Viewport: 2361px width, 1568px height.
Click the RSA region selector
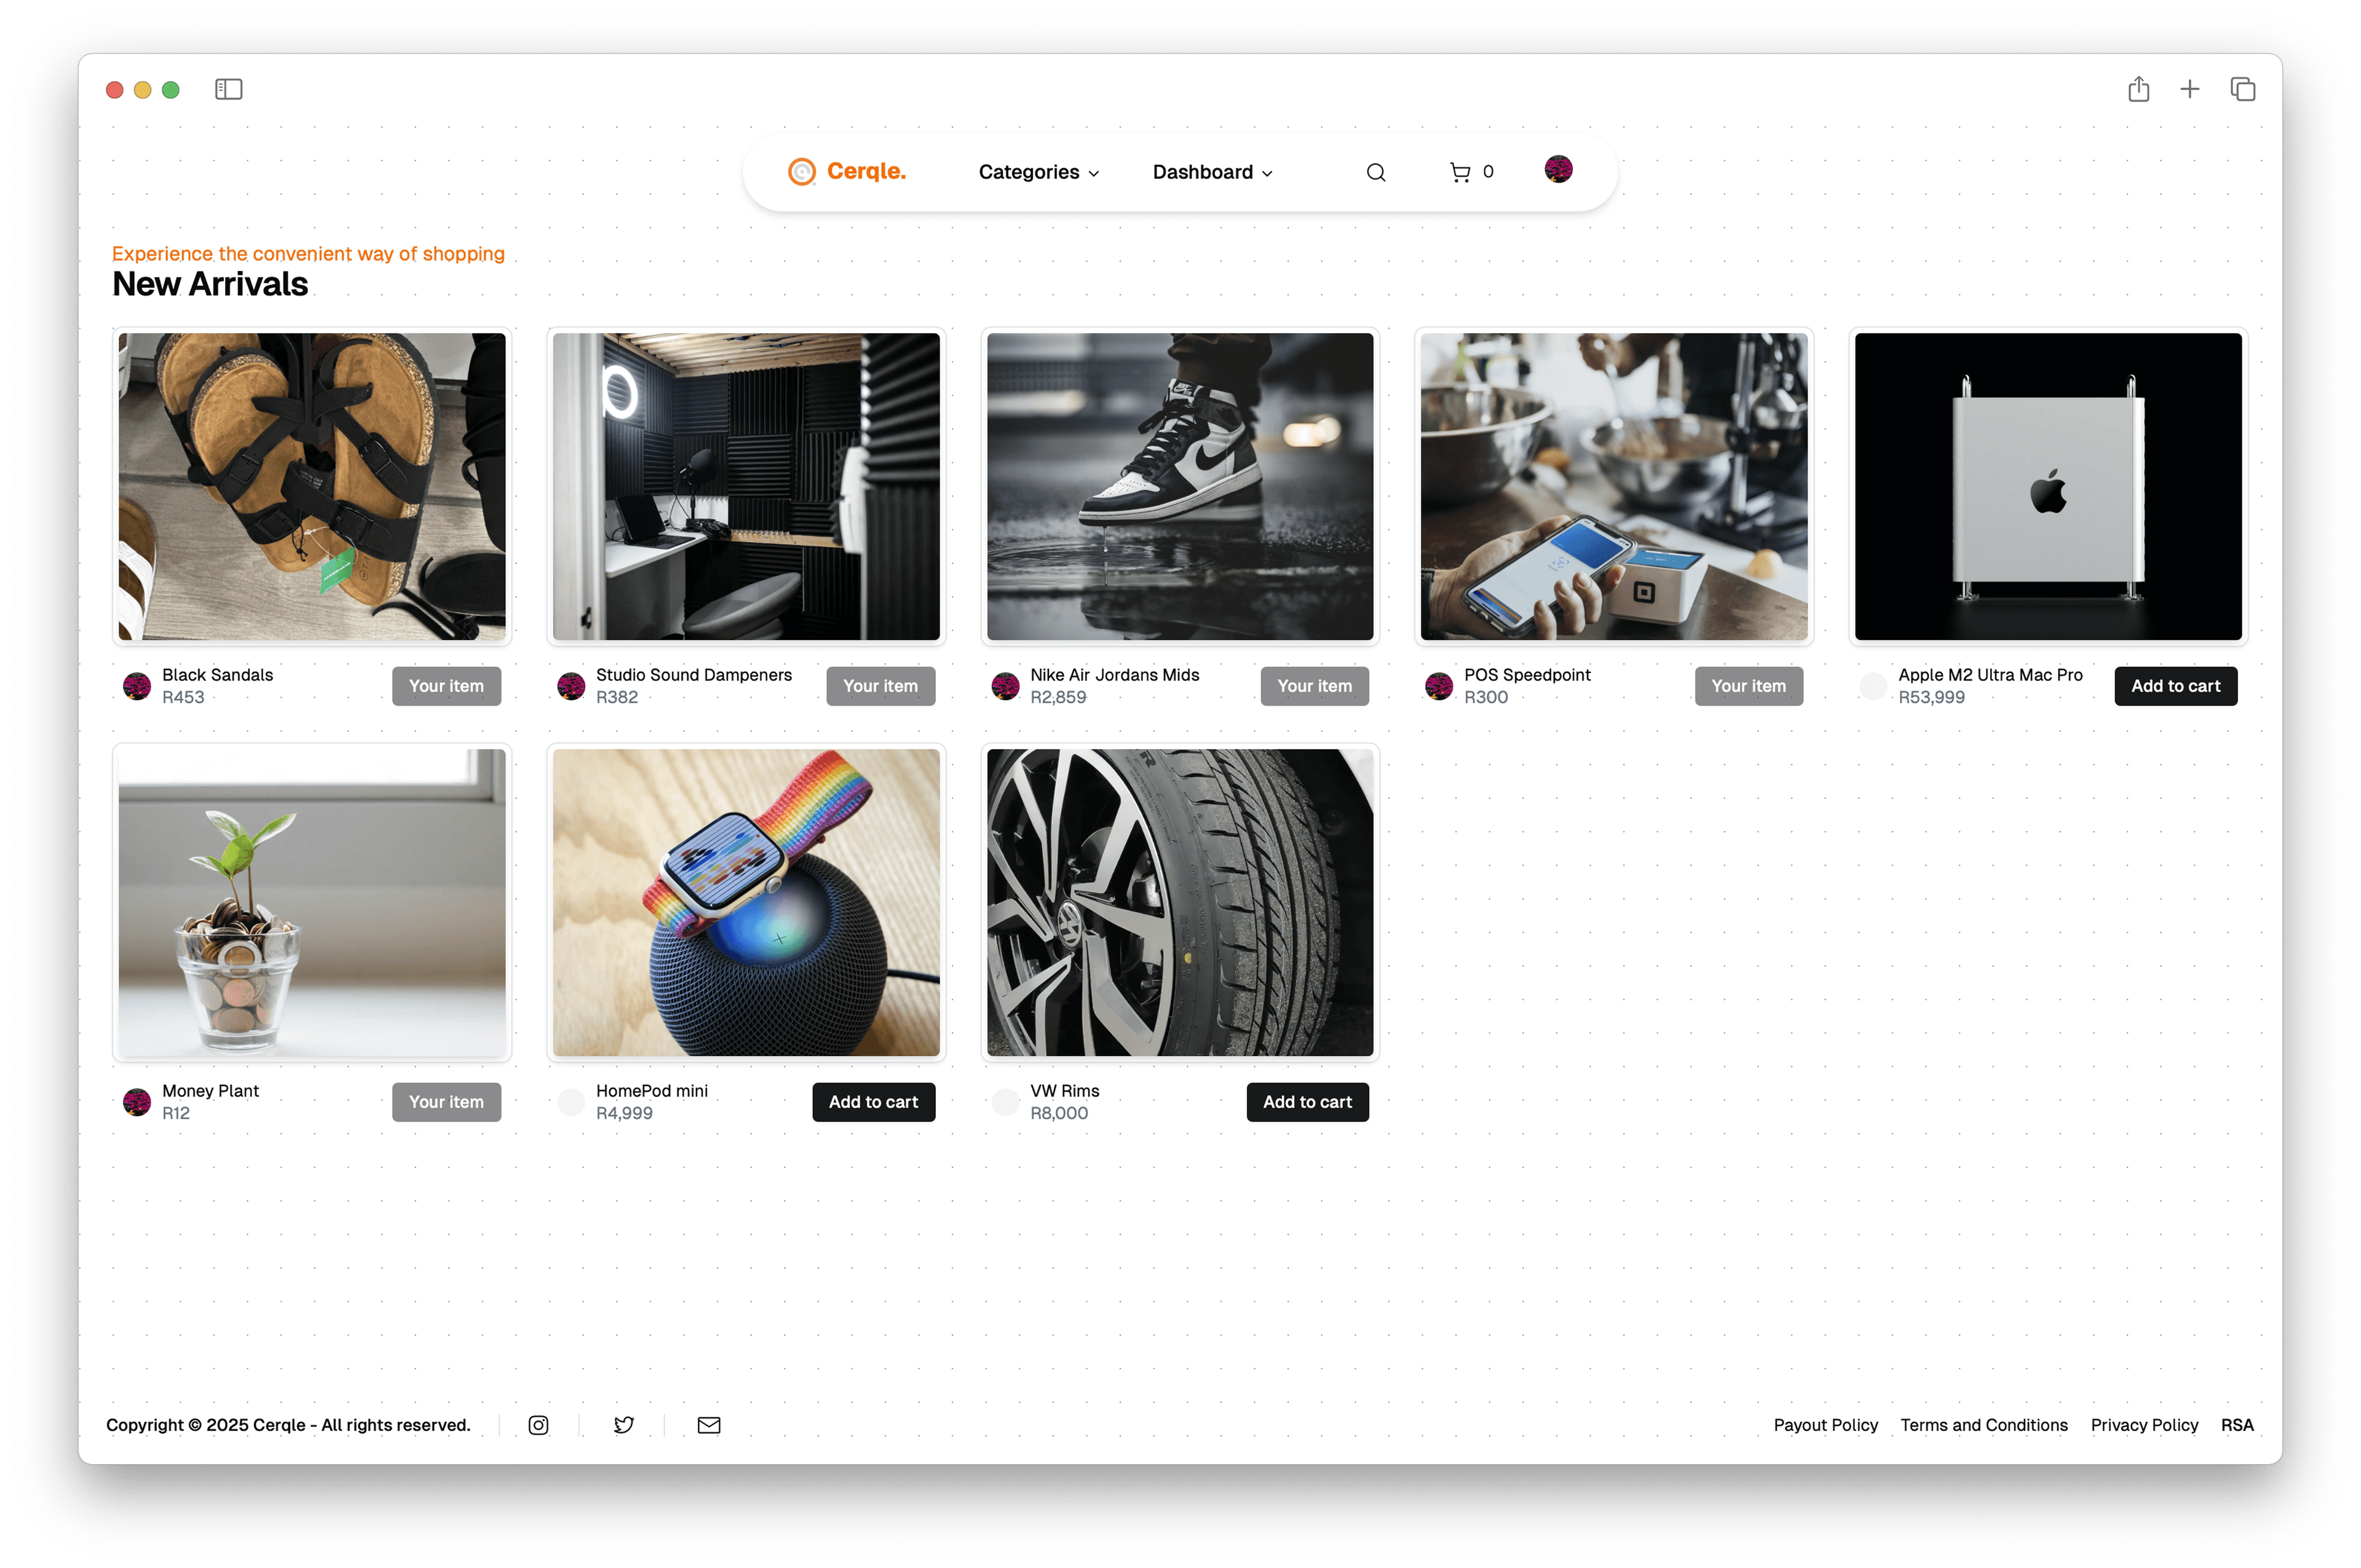point(2237,1425)
